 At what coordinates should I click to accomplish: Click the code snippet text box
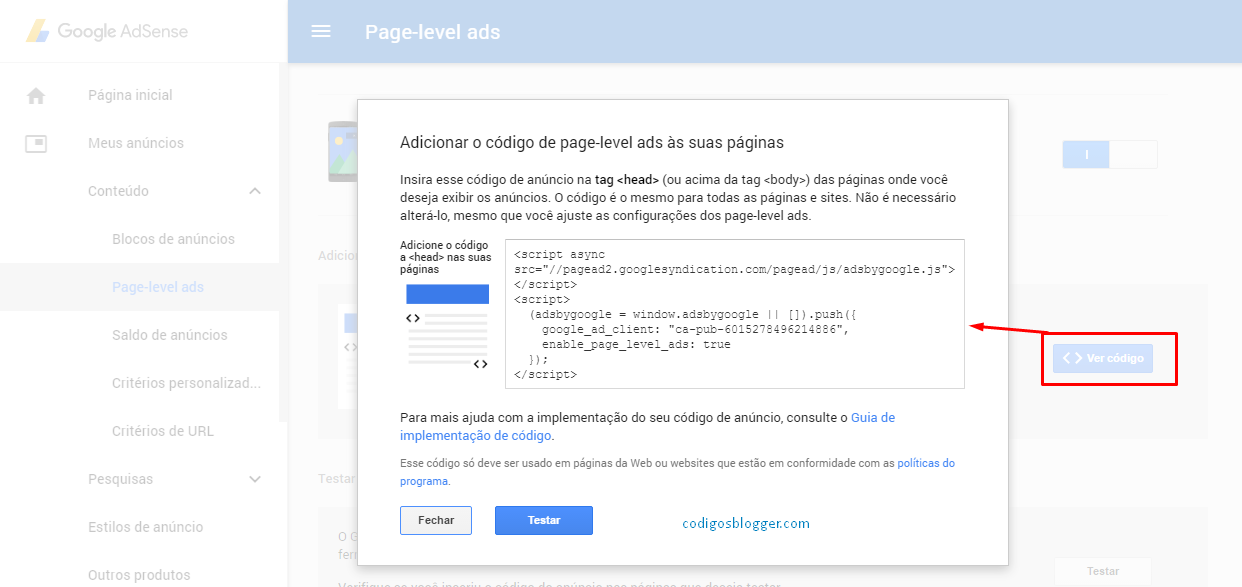[x=735, y=314]
